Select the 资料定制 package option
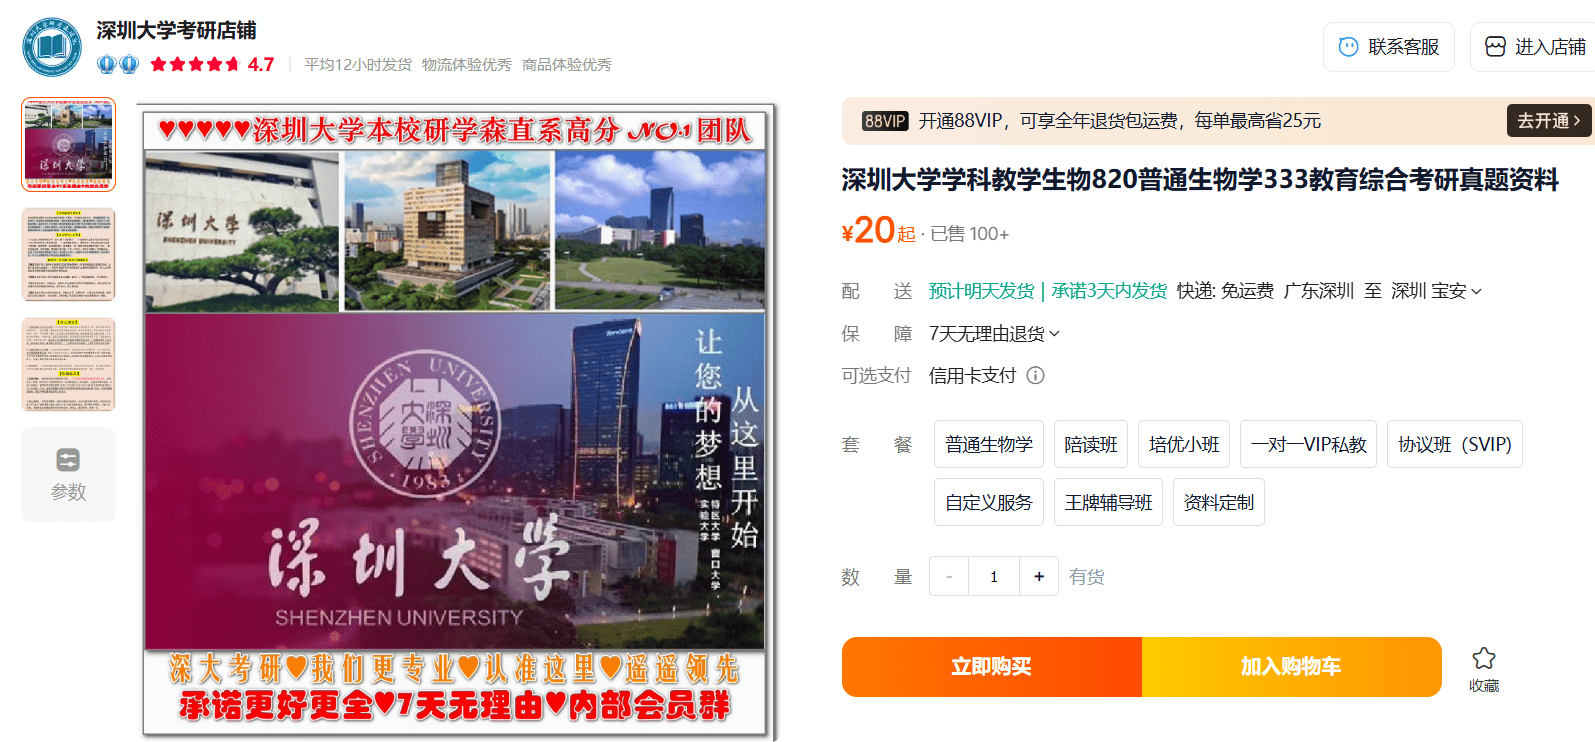 coord(1219,502)
